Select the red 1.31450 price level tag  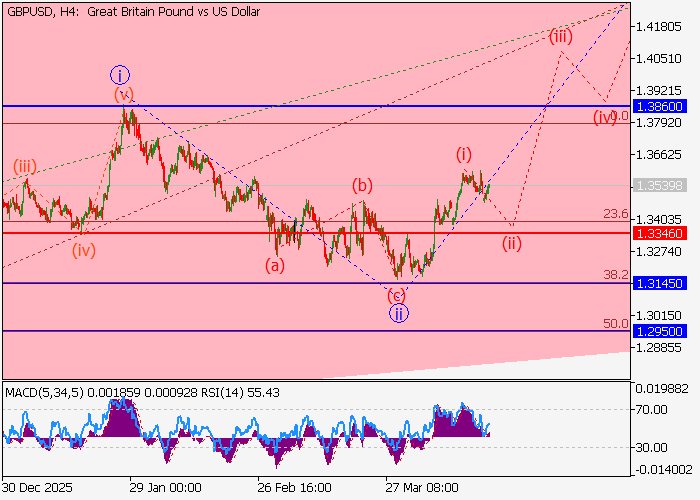658,284
